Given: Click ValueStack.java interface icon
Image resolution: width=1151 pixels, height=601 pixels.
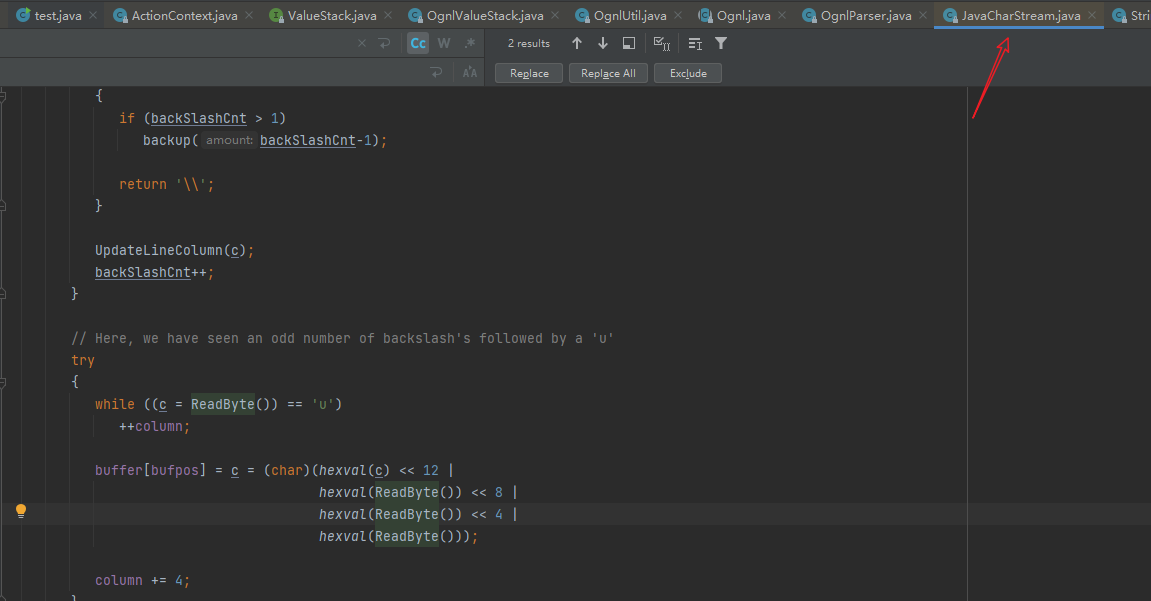Looking at the screenshot, I should pos(276,15).
